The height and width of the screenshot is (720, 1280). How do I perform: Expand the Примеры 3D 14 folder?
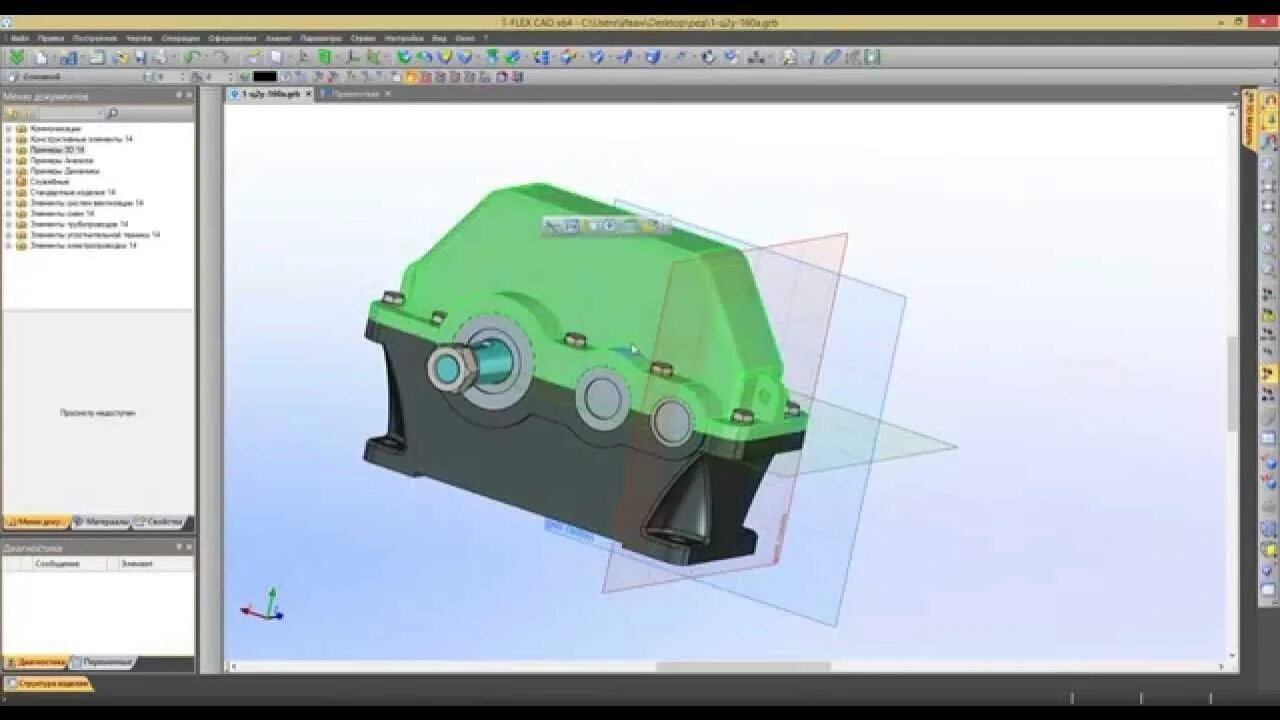9,149
